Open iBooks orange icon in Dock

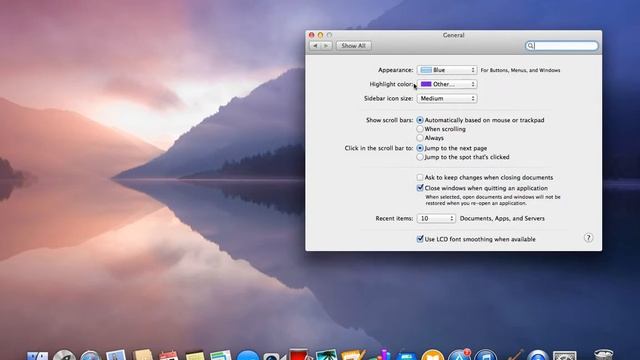(432, 355)
